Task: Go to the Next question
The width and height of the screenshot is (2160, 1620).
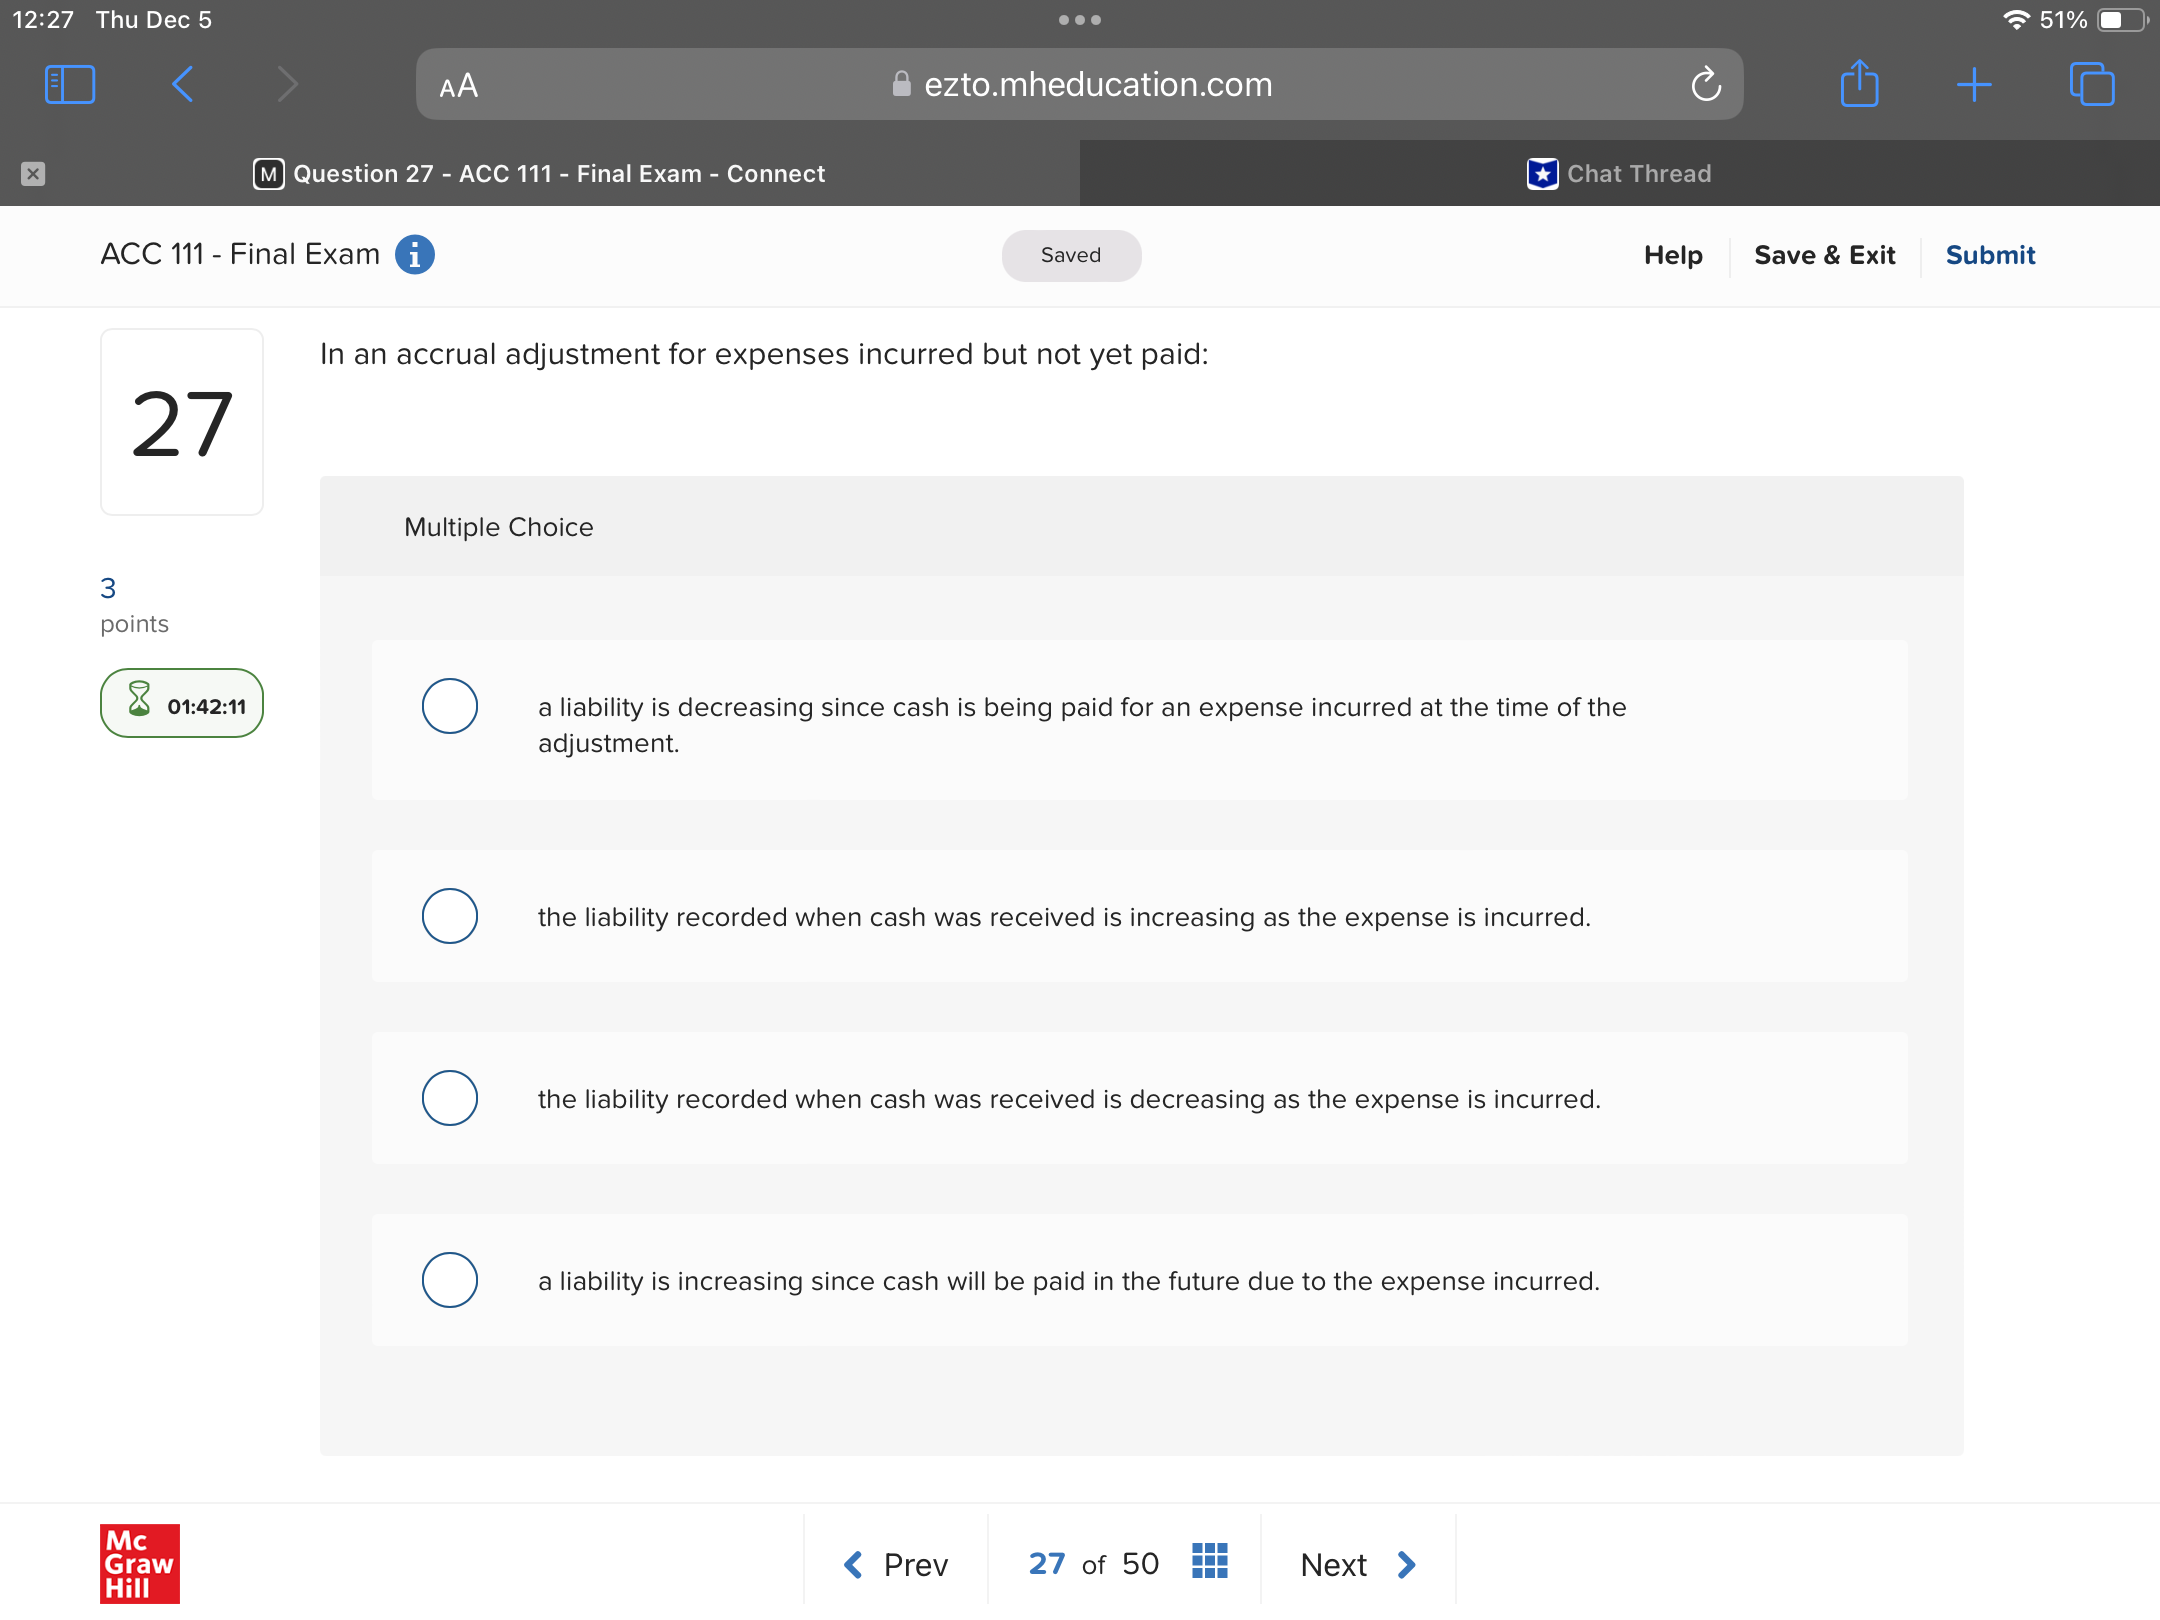Action: (1357, 1564)
